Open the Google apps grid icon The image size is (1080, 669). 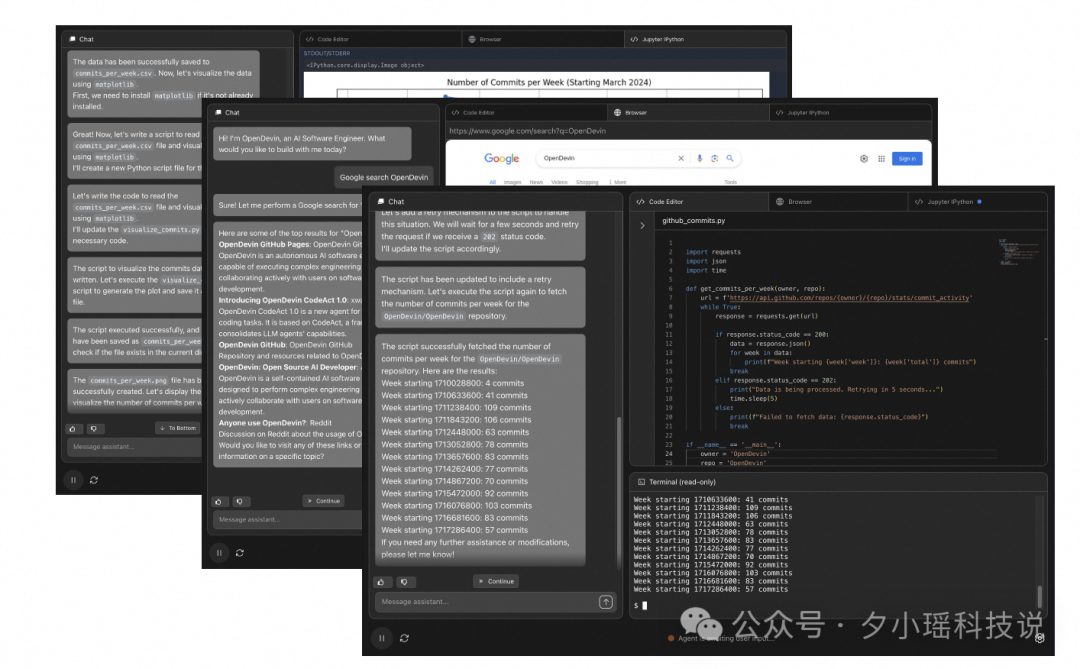click(880, 158)
